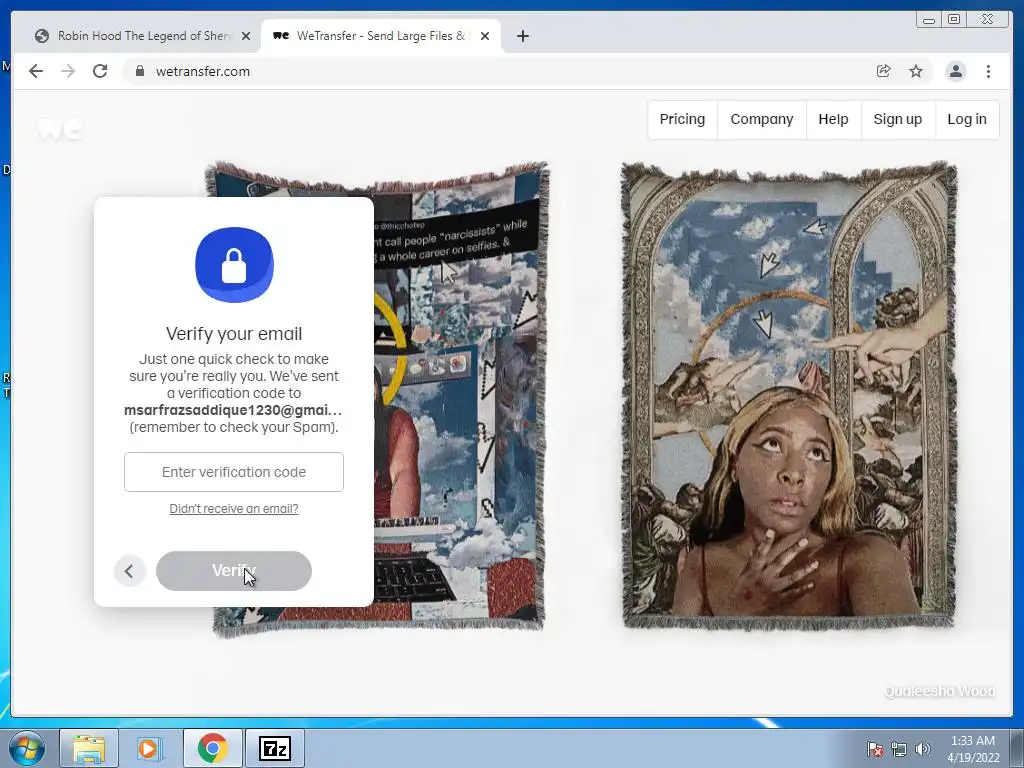The width and height of the screenshot is (1024, 768).
Task: Click the right tapestry artwork image
Action: pos(789,395)
